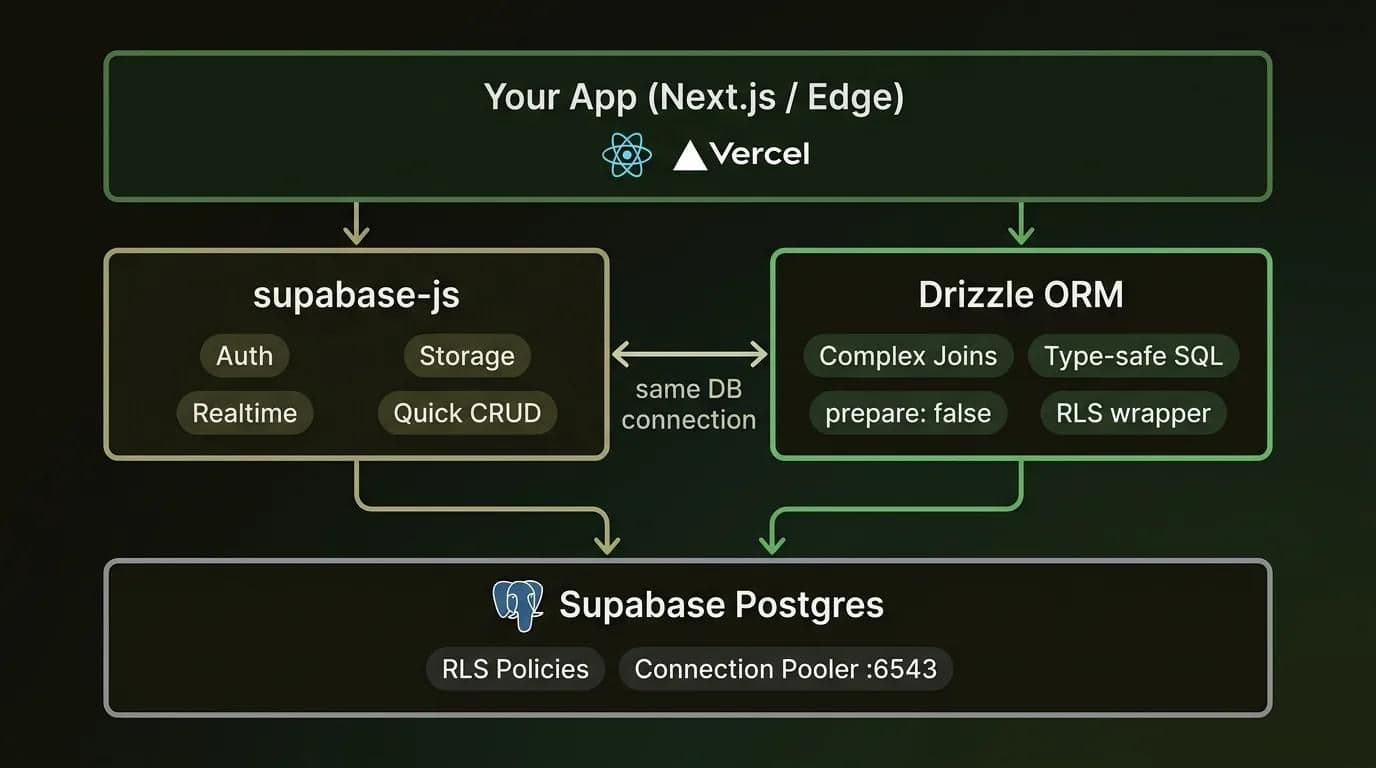This screenshot has height=768, width=1376.
Task: Click the supabase-js heading
Action: click(356, 296)
